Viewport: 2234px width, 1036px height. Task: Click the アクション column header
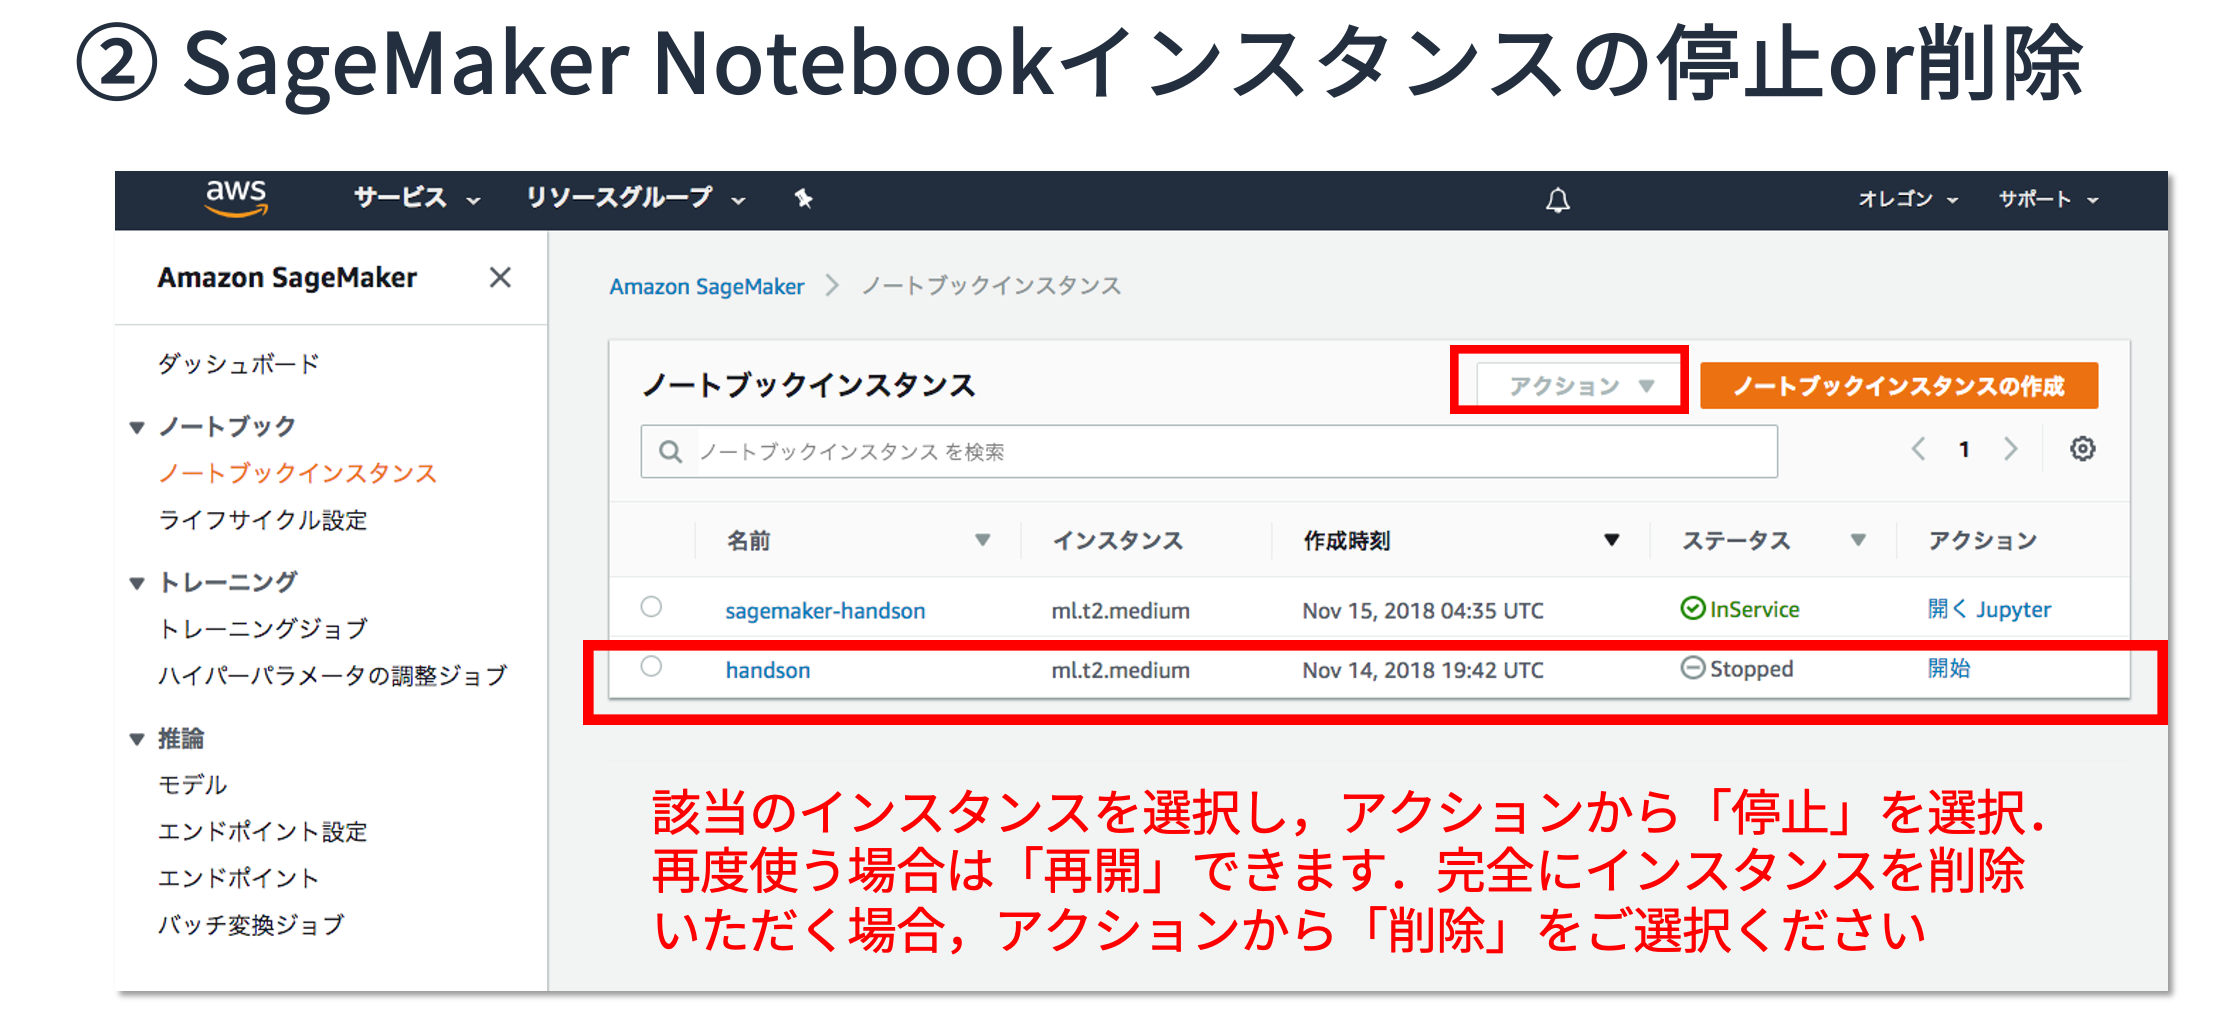pyautogui.click(x=1982, y=541)
